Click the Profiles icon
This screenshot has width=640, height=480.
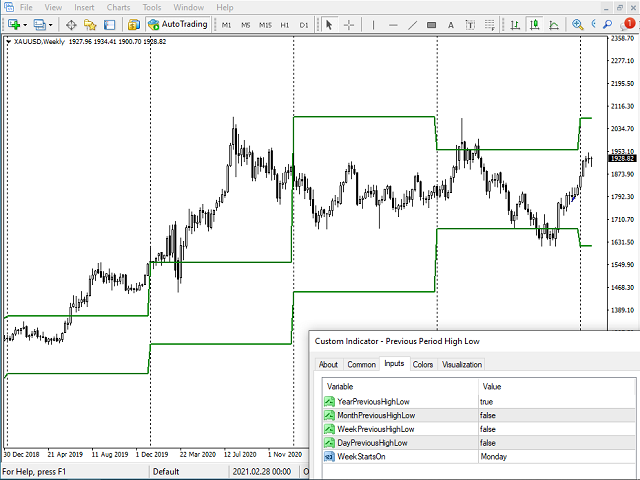point(40,25)
